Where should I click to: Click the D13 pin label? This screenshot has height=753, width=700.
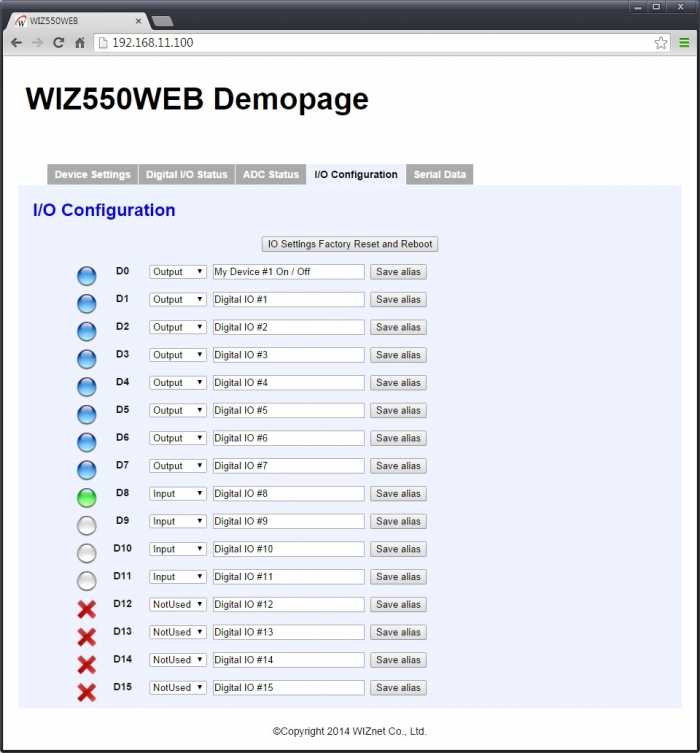pos(122,632)
